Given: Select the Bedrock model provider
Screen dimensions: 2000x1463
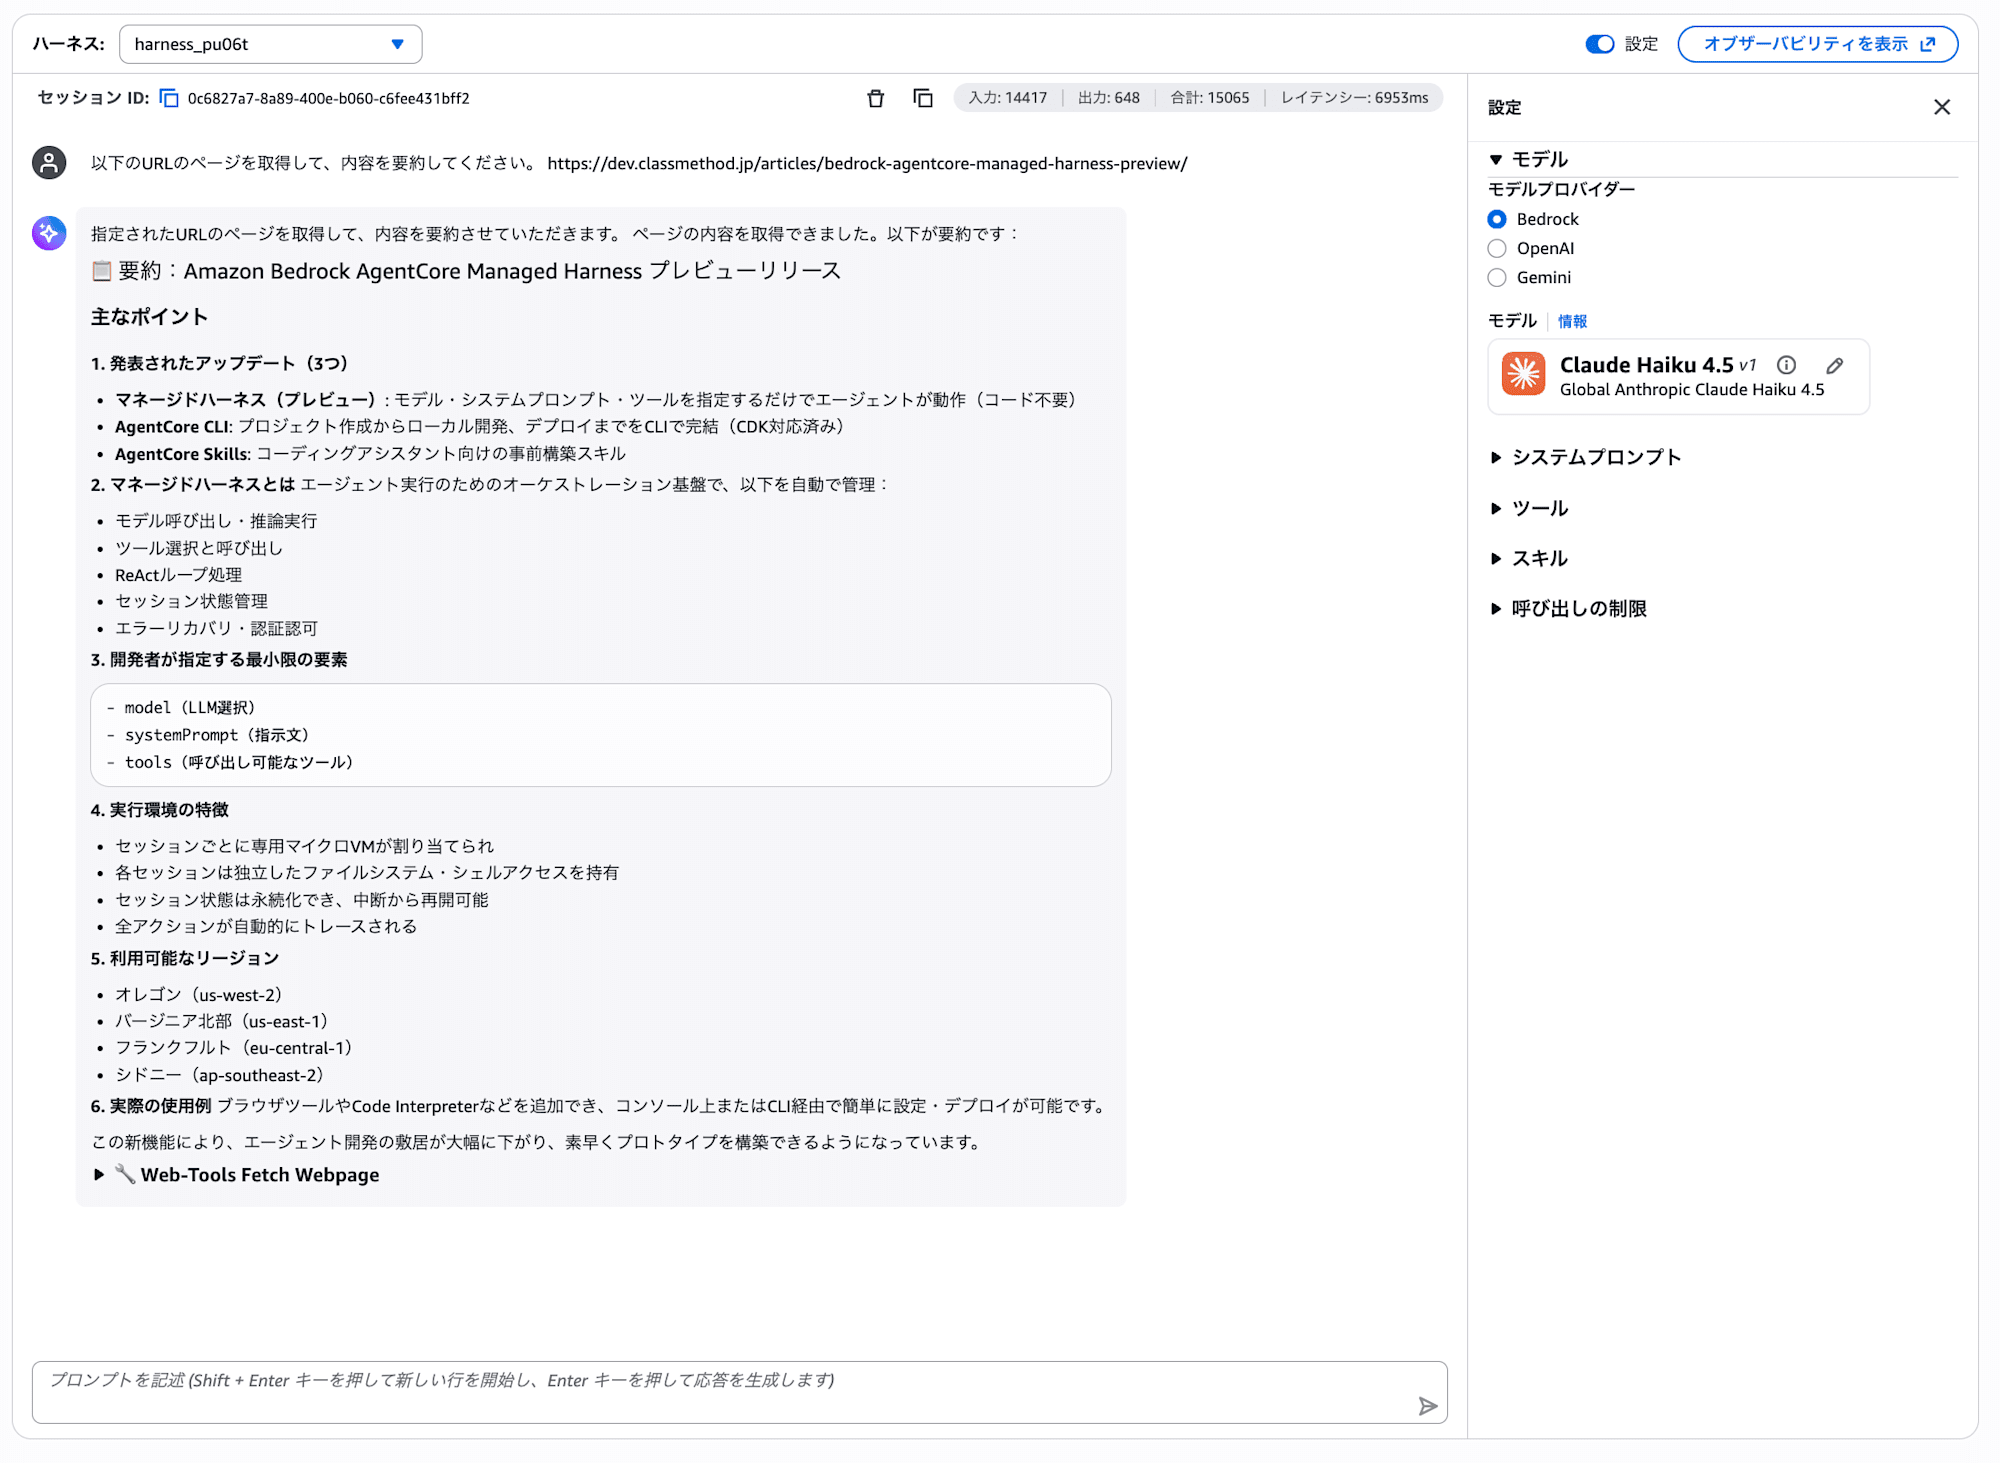Looking at the screenshot, I should [x=1497, y=219].
